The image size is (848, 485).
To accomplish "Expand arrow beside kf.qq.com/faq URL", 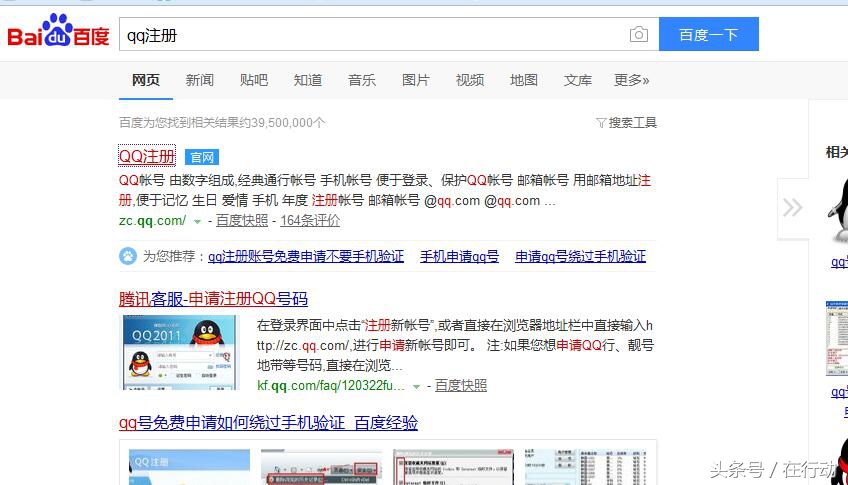I will point(416,387).
